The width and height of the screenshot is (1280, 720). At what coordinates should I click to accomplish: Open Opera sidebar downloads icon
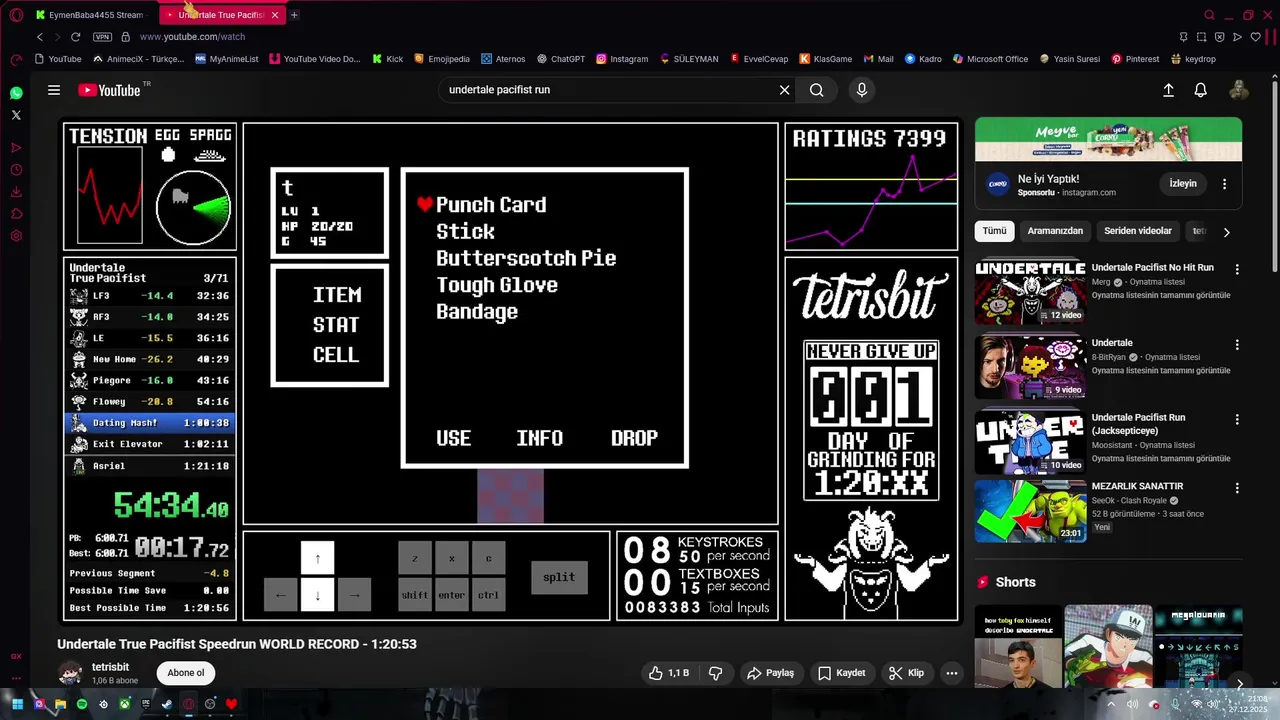click(16, 192)
